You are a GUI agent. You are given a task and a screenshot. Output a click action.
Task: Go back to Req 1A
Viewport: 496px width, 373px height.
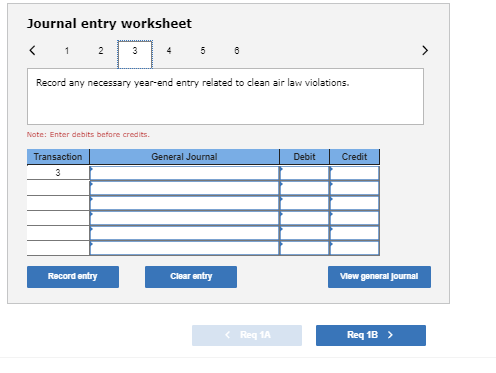(x=247, y=335)
